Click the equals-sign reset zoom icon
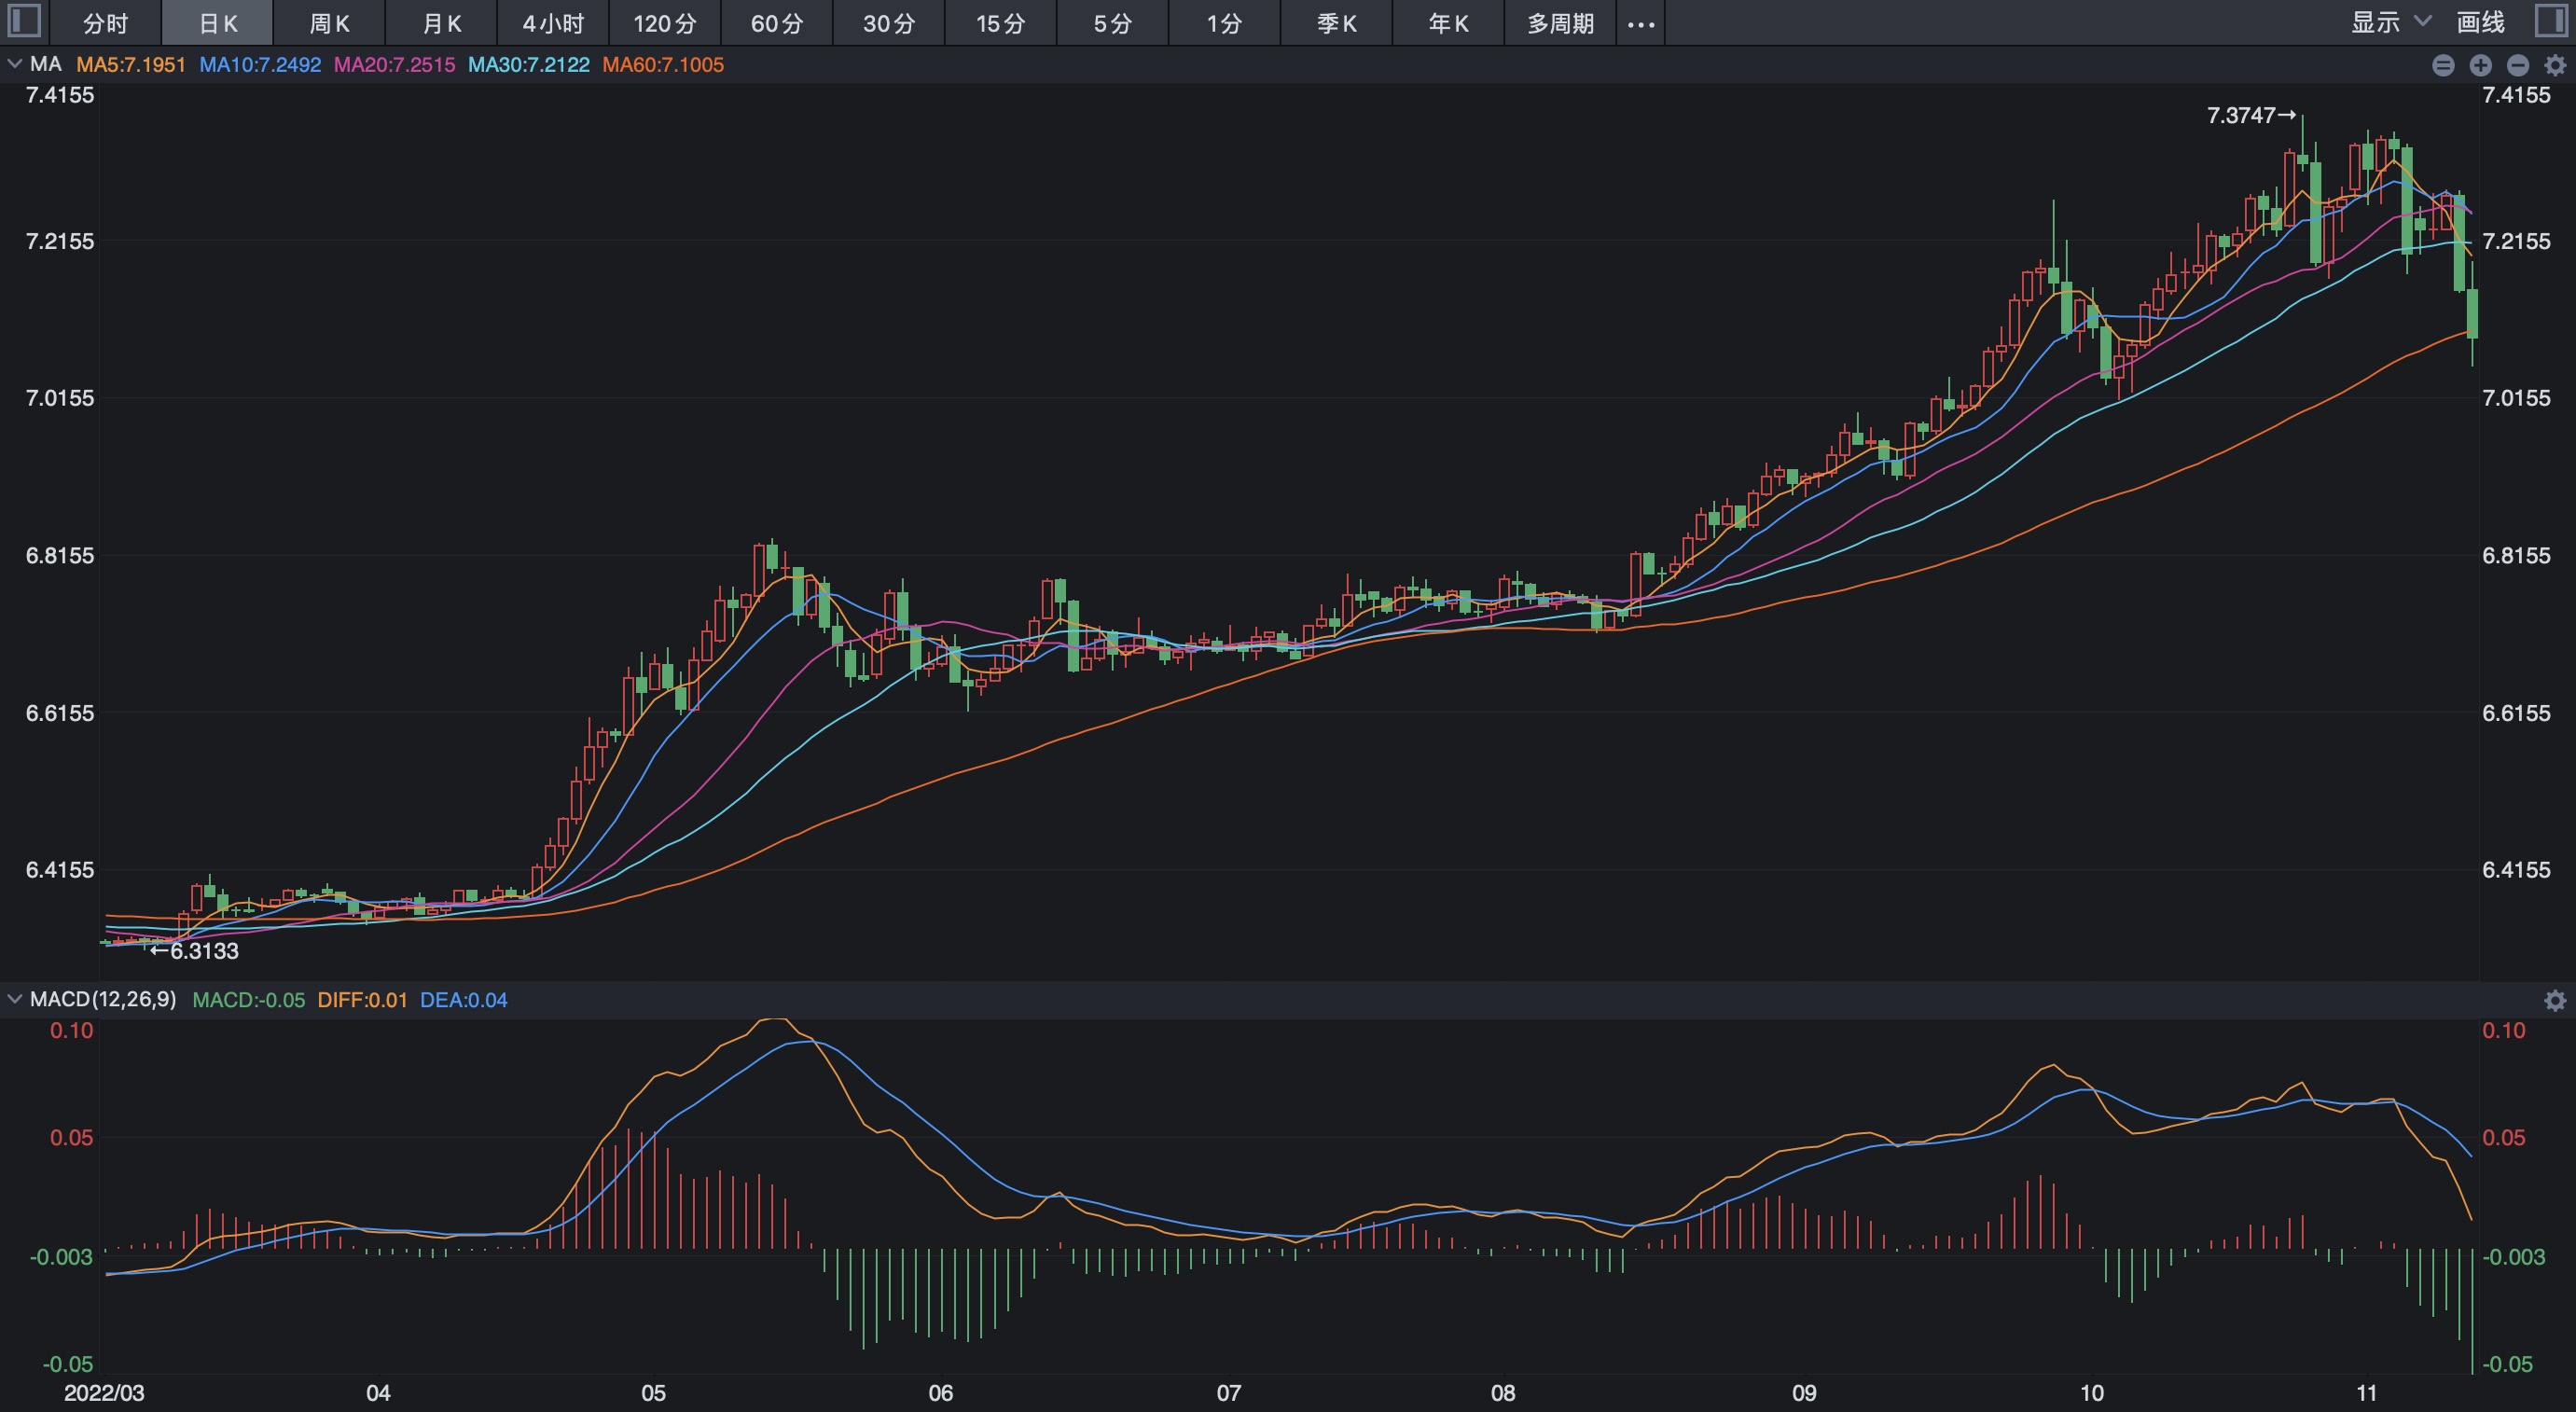2576x1412 pixels. pyautogui.click(x=2443, y=66)
